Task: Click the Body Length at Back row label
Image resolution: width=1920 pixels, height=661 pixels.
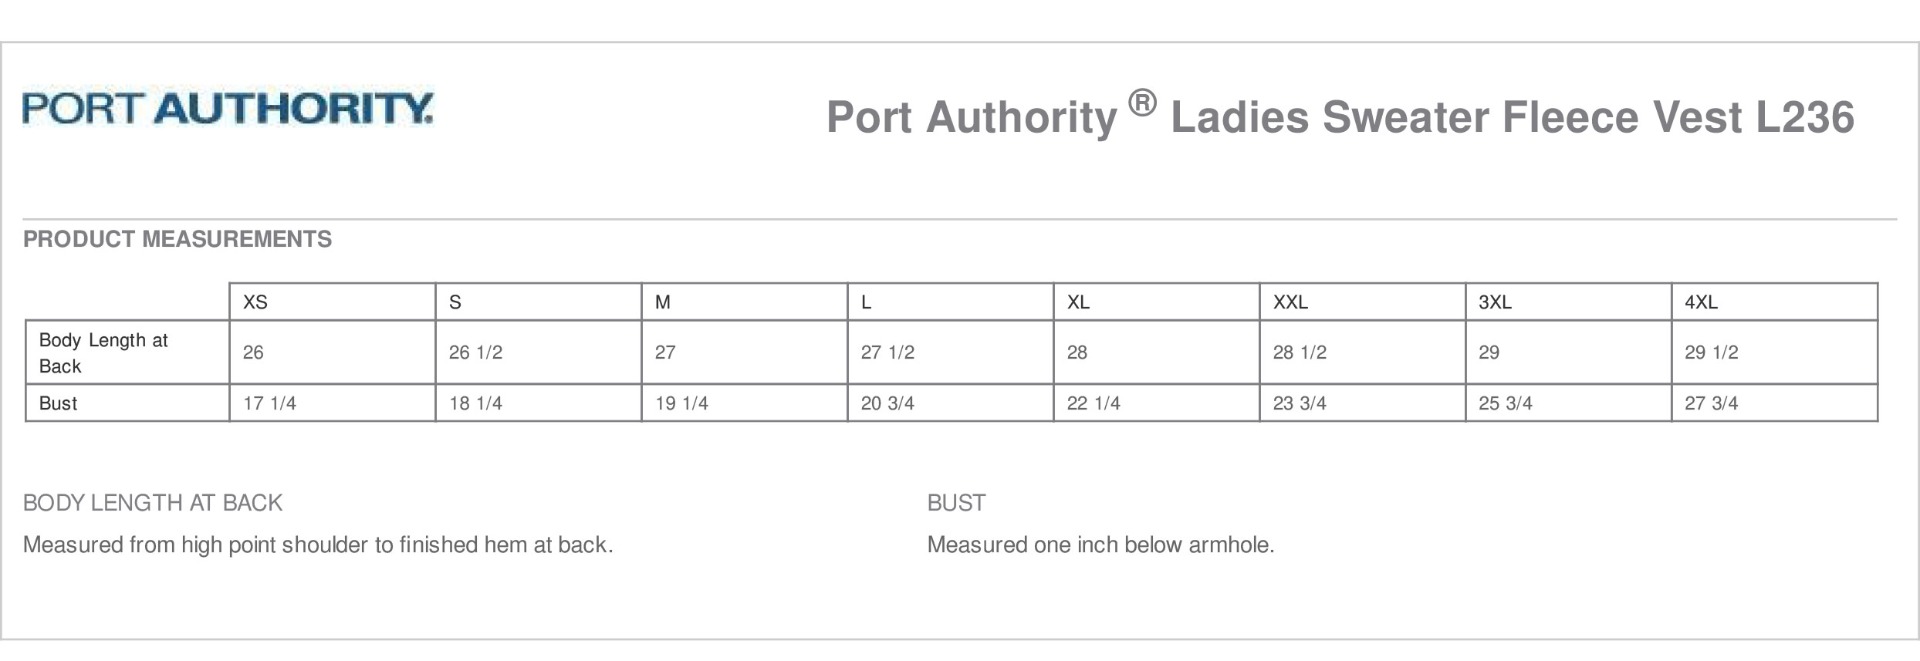Action: [103, 353]
